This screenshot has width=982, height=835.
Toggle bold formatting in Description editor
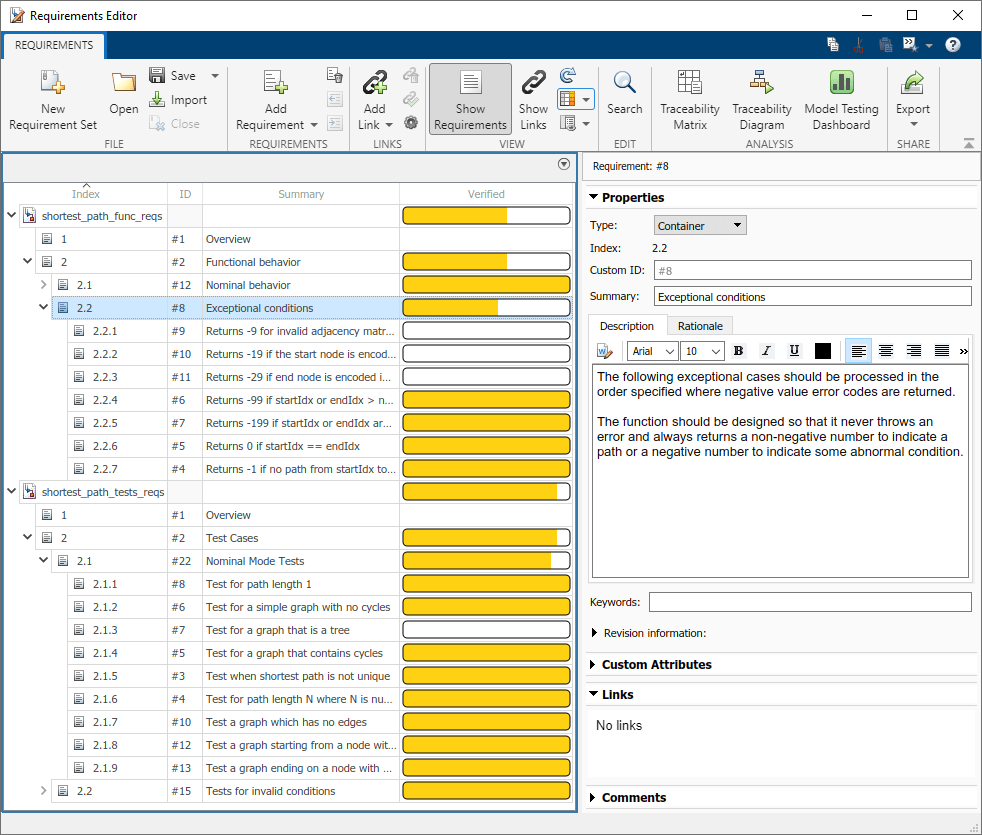point(738,351)
